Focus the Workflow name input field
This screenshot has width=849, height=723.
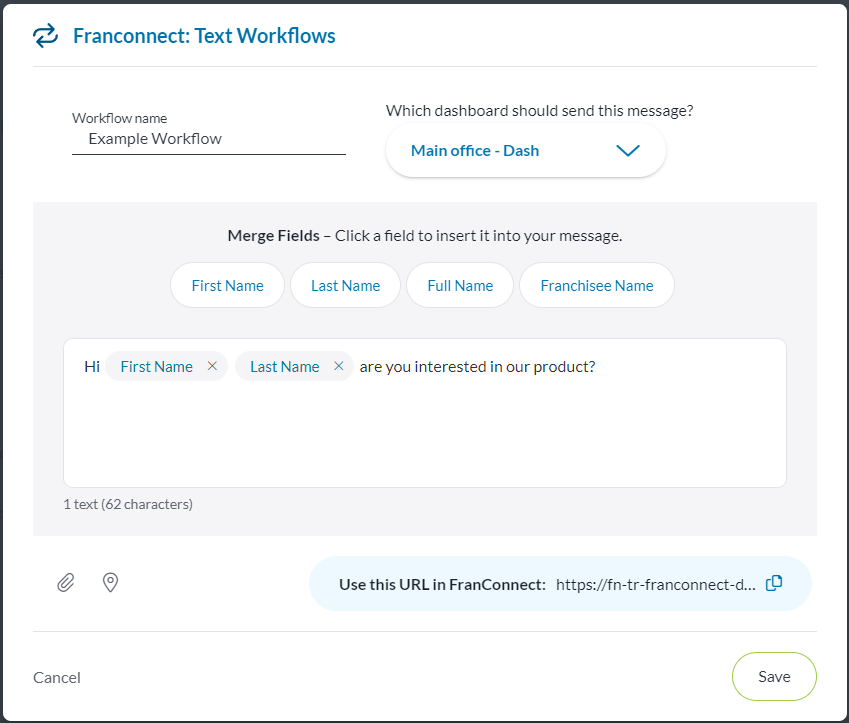(x=208, y=140)
